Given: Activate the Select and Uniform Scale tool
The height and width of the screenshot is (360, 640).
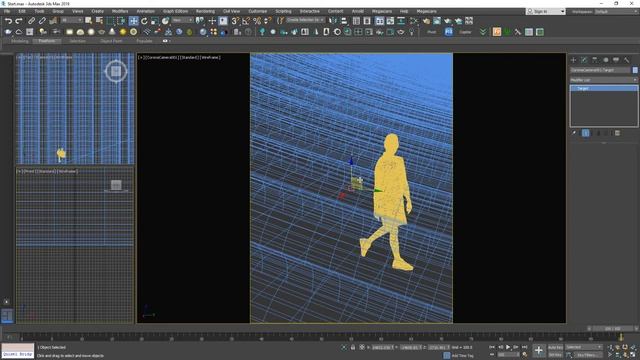Looking at the screenshot, I should (x=155, y=21).
